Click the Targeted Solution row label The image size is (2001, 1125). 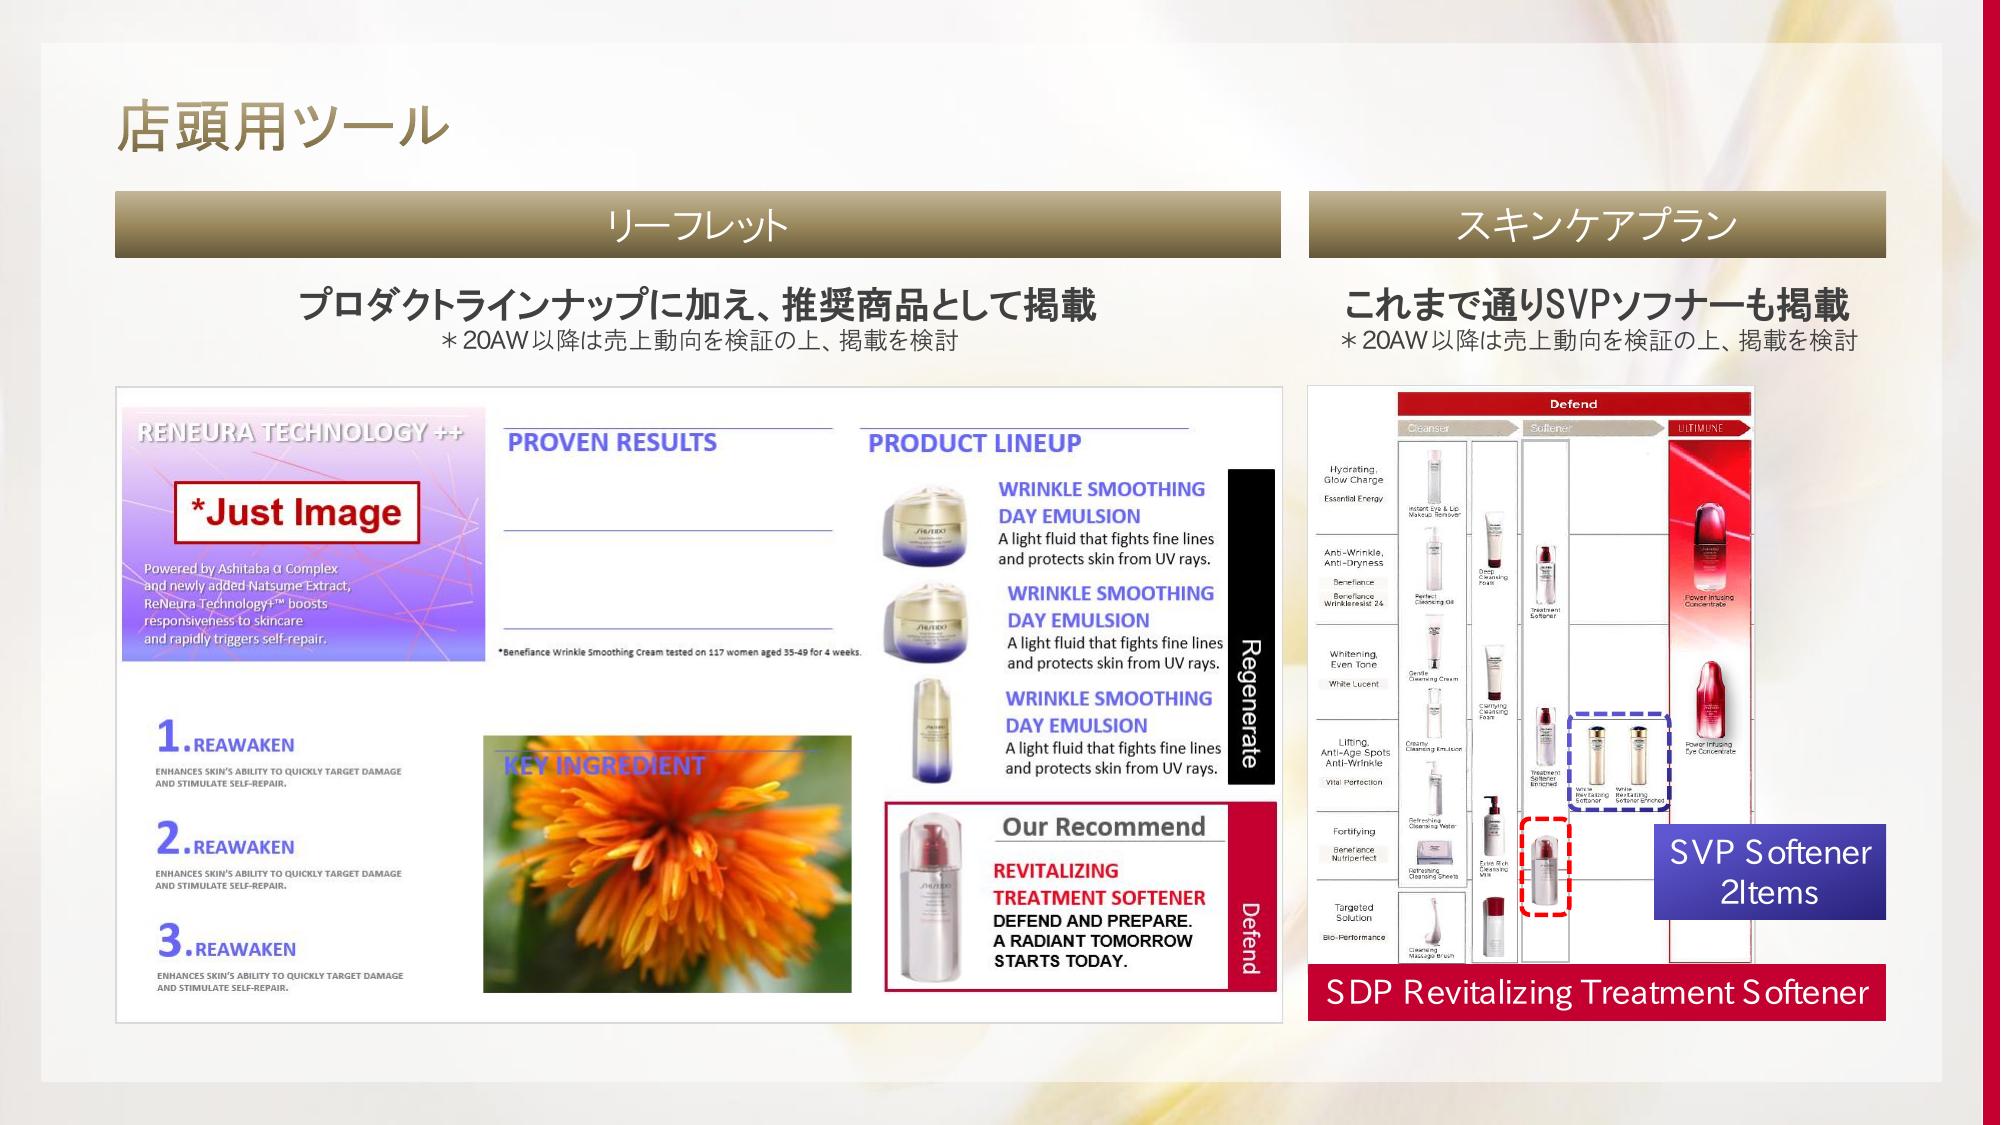point(1354,913)
